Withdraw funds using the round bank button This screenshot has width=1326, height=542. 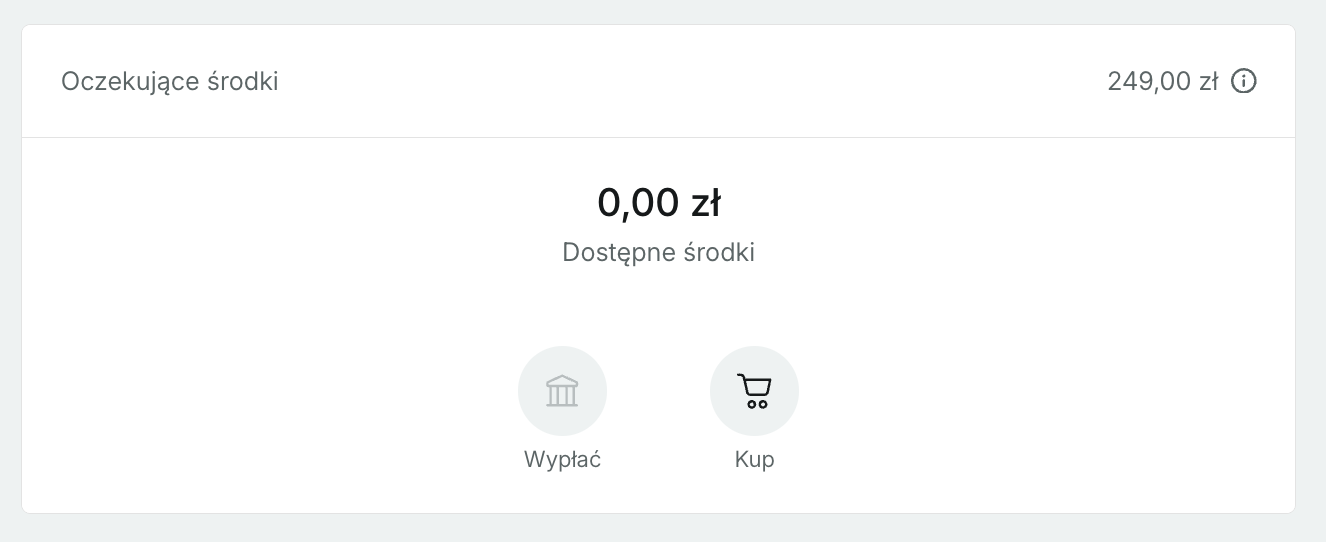pos(562,391)
